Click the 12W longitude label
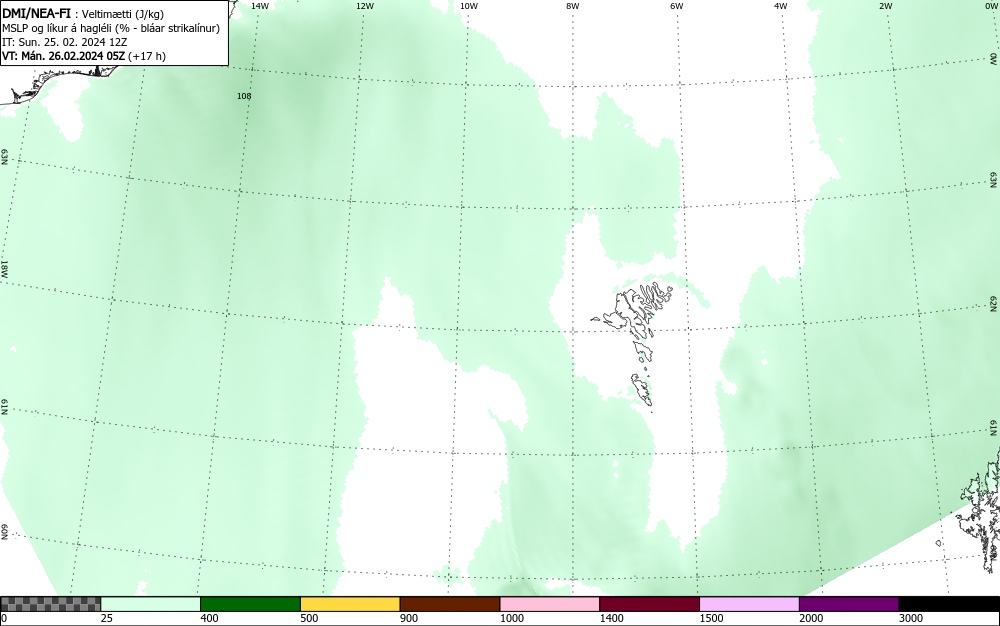The height and width of the screenshot is (626, 1000). tap(364, 6)
